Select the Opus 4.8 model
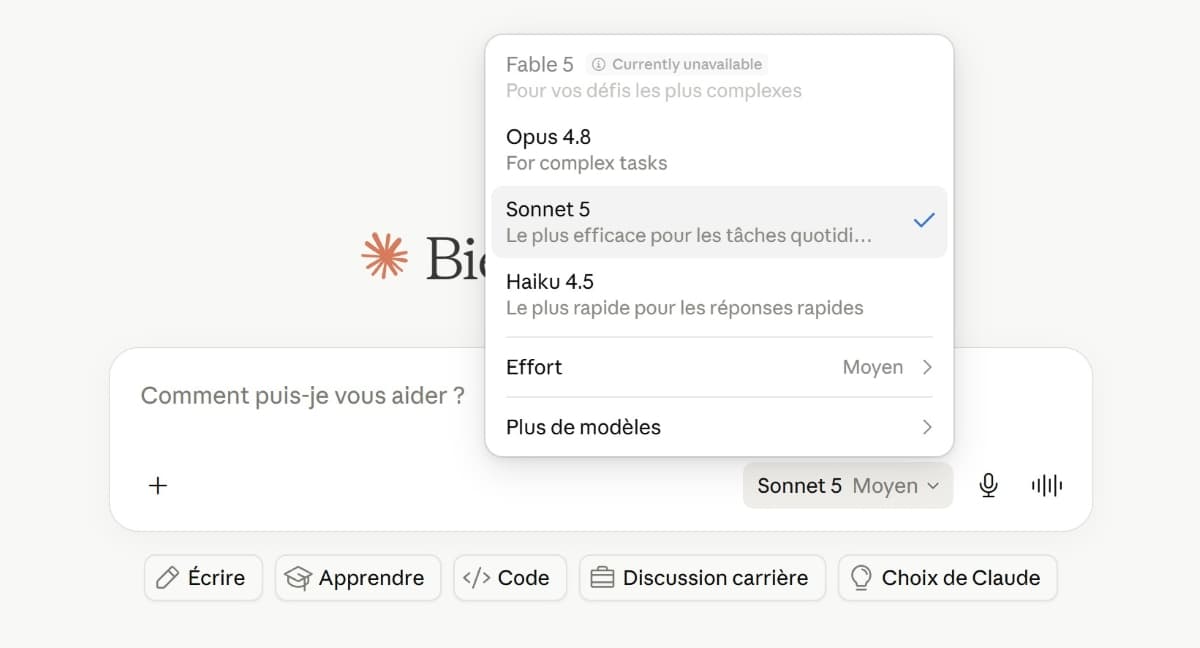 (719, 149)
